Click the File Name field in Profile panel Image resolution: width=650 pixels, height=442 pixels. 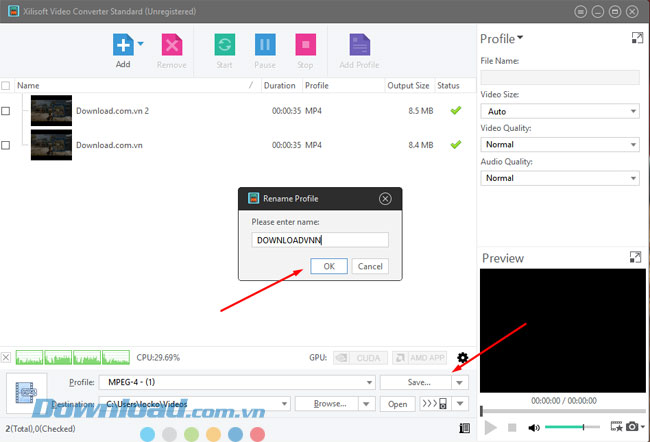point(560,78)
